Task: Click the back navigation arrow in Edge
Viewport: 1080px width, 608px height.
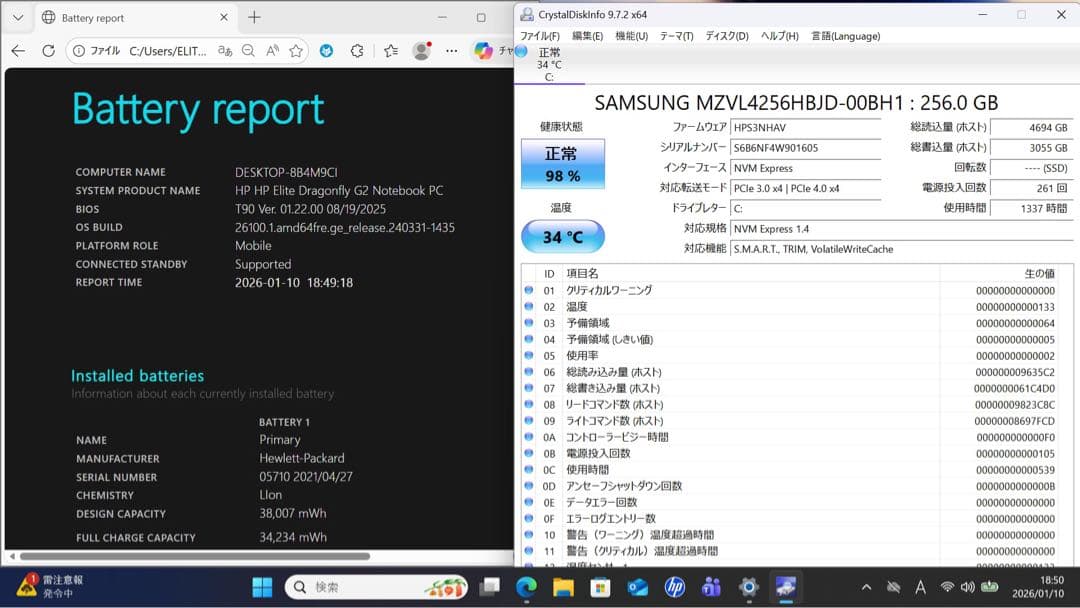Action: (x=18, y=50)
